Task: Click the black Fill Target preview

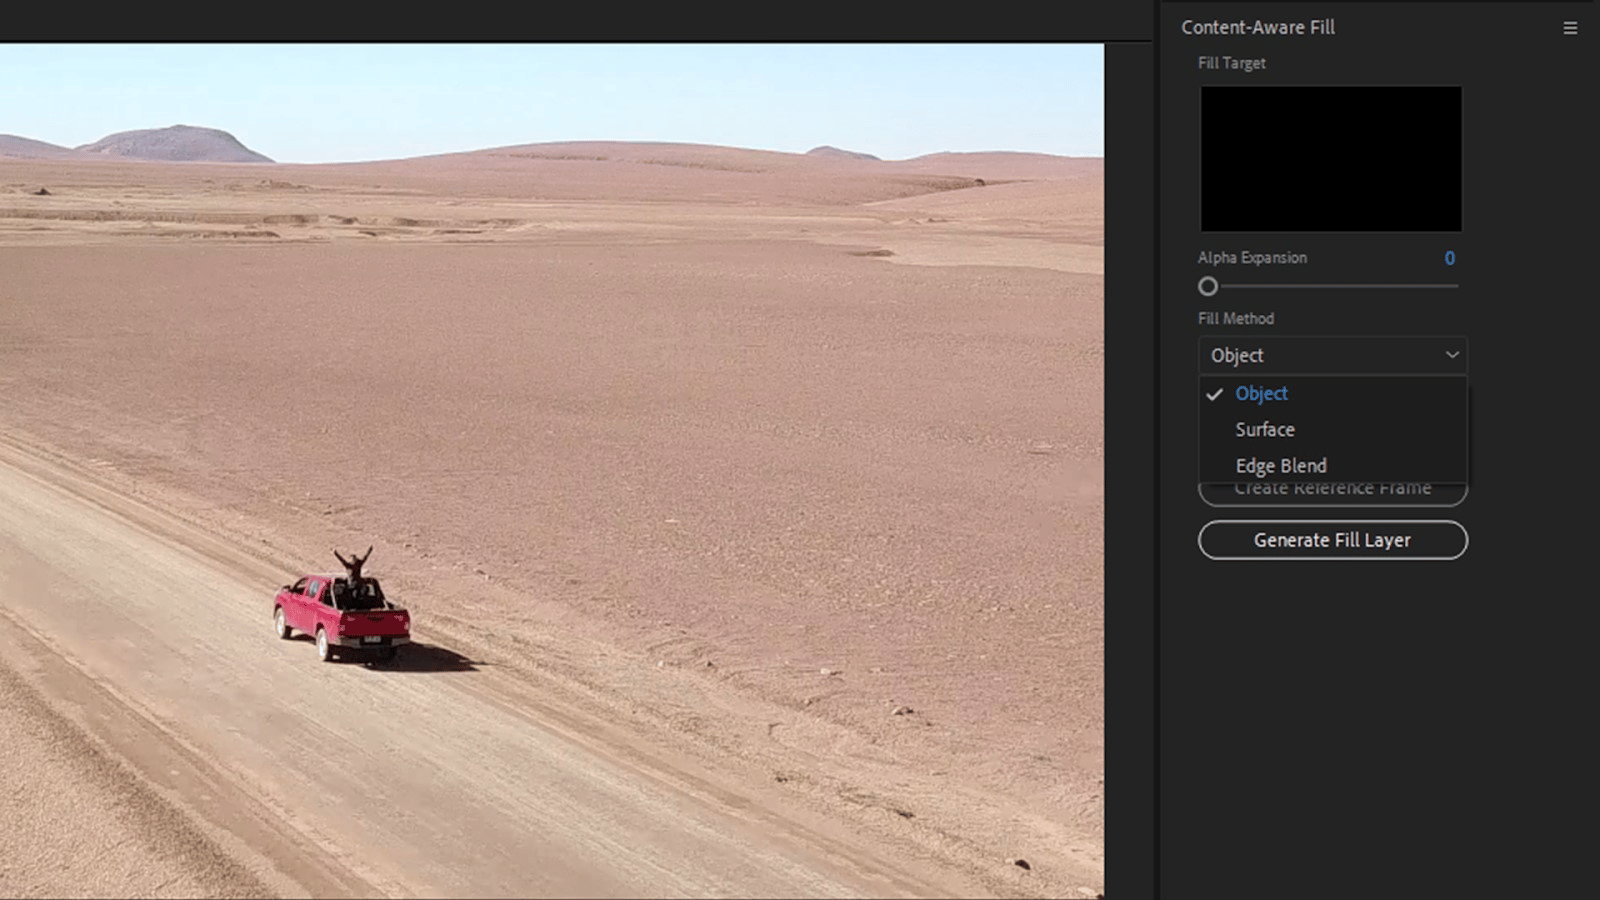Action: coord(1330,159)
